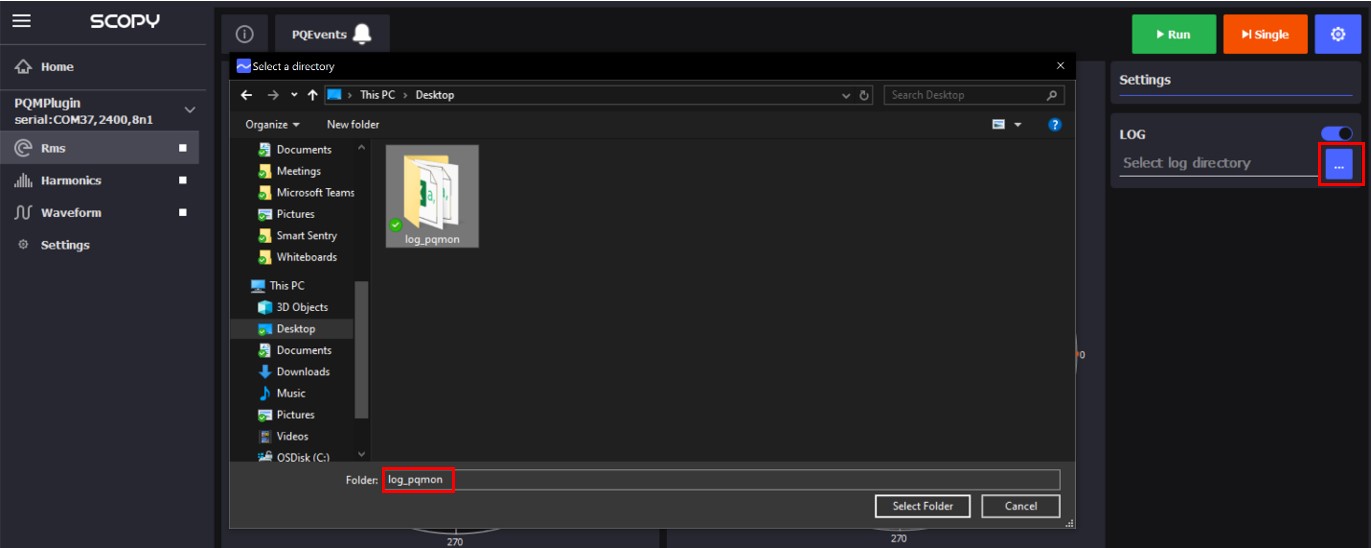Change the view layout icon

tap(998, 125)
